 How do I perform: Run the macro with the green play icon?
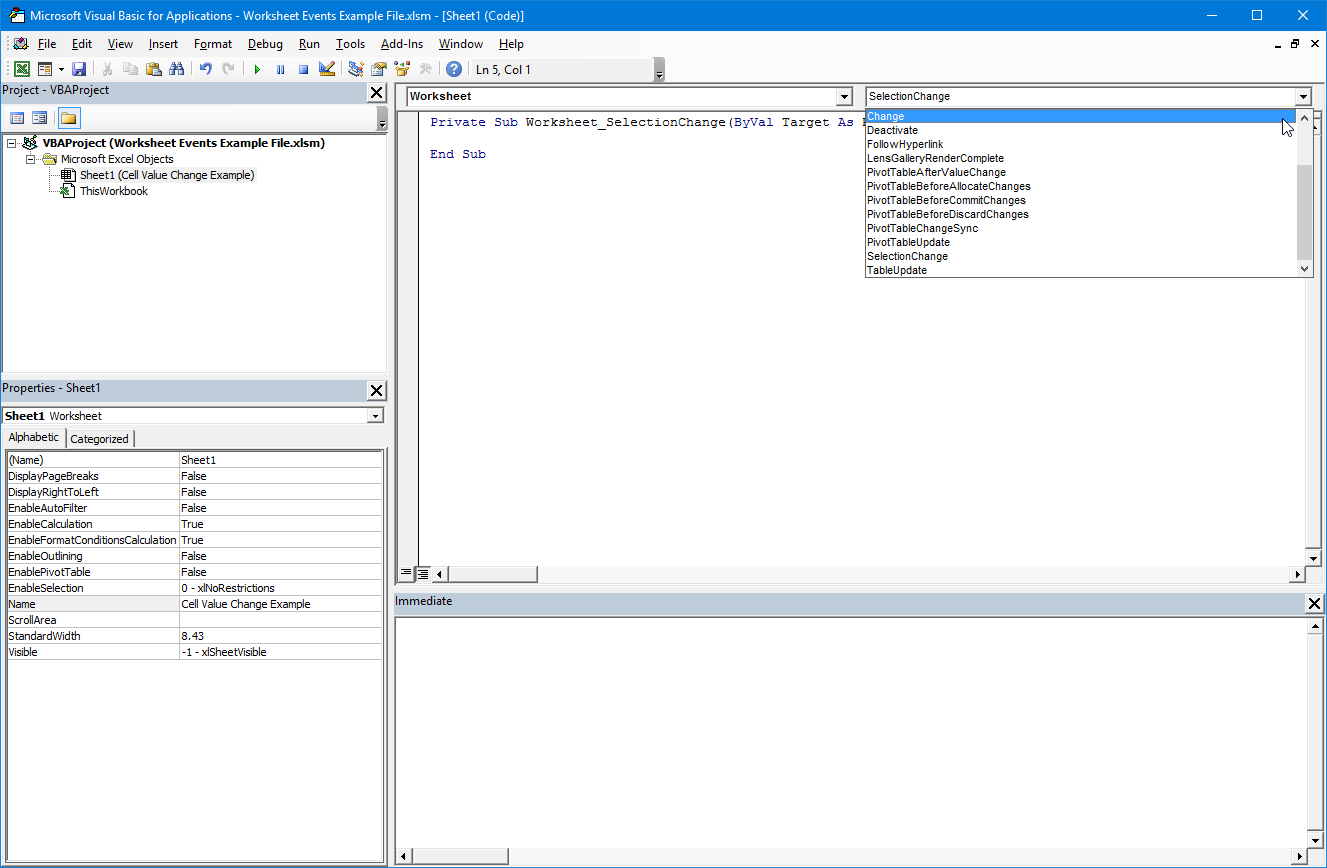[257, 69]
